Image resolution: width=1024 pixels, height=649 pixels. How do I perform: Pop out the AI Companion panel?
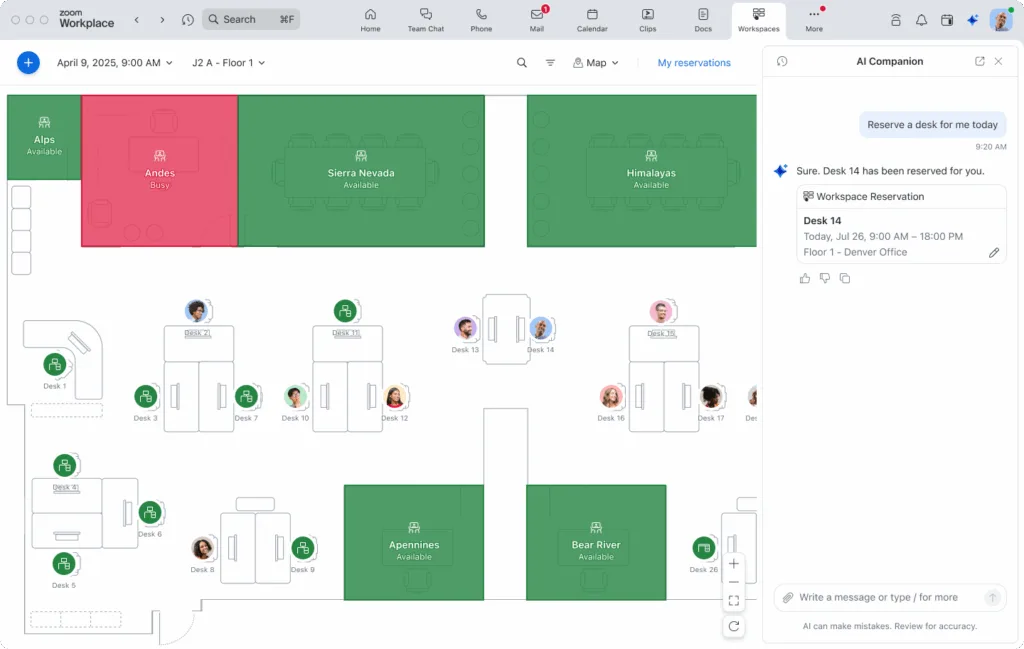pos(980,61)
